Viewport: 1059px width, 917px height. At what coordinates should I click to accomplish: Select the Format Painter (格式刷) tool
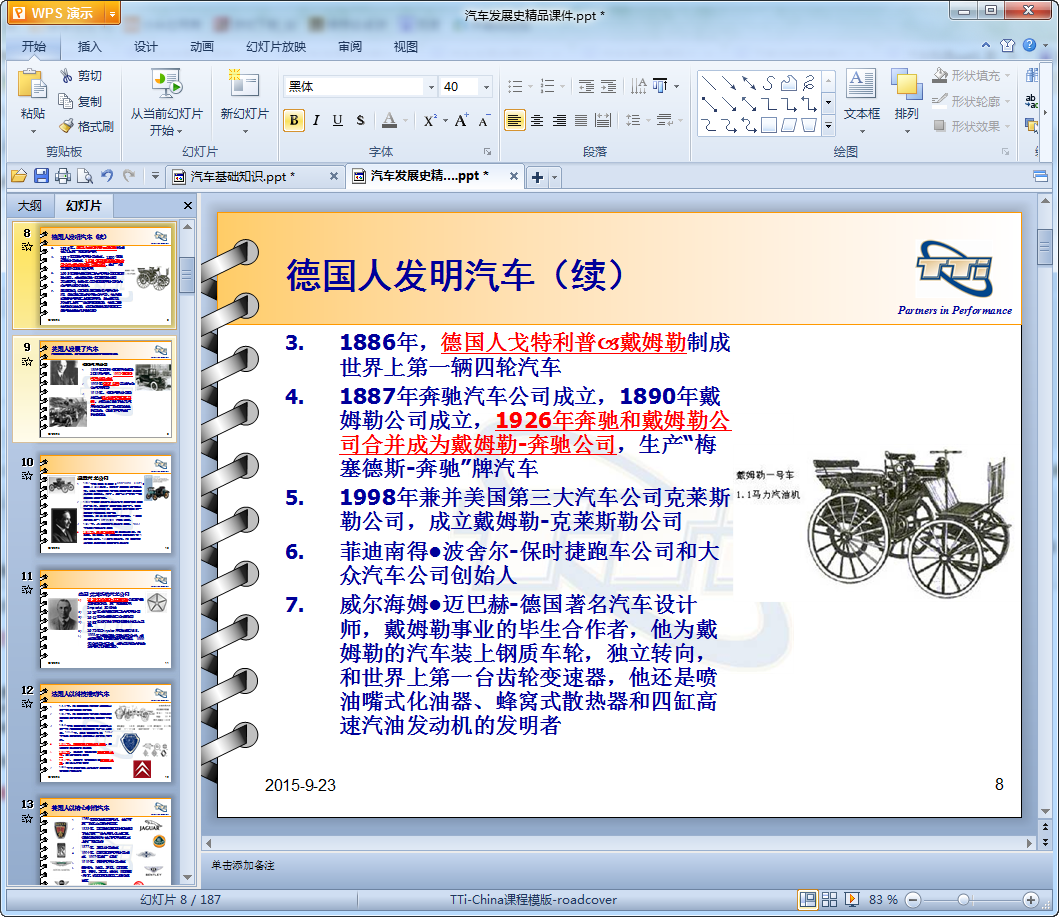coord(86,126)
